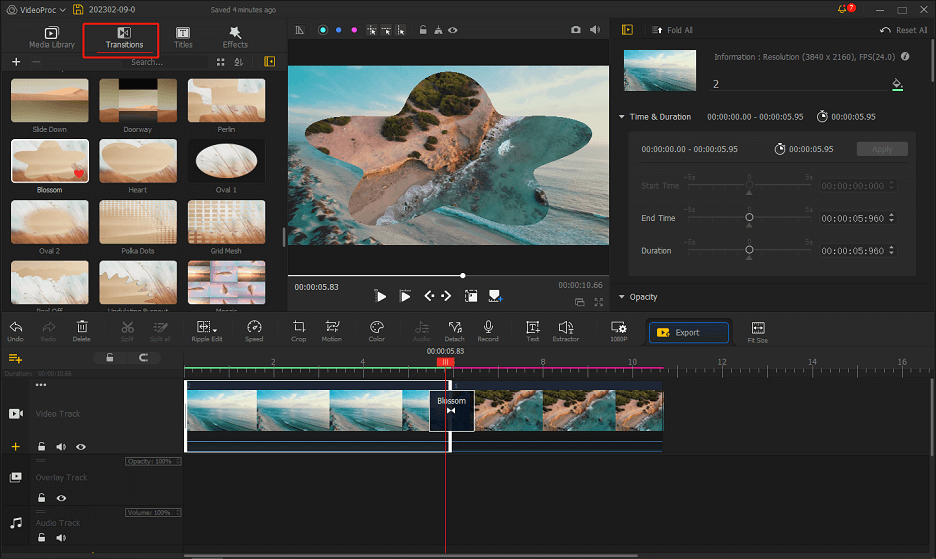The width and height of the screenshot is (936, 559).
Task: Open the Speed tool
Action: pyautogui.click(x=254, y=331)
